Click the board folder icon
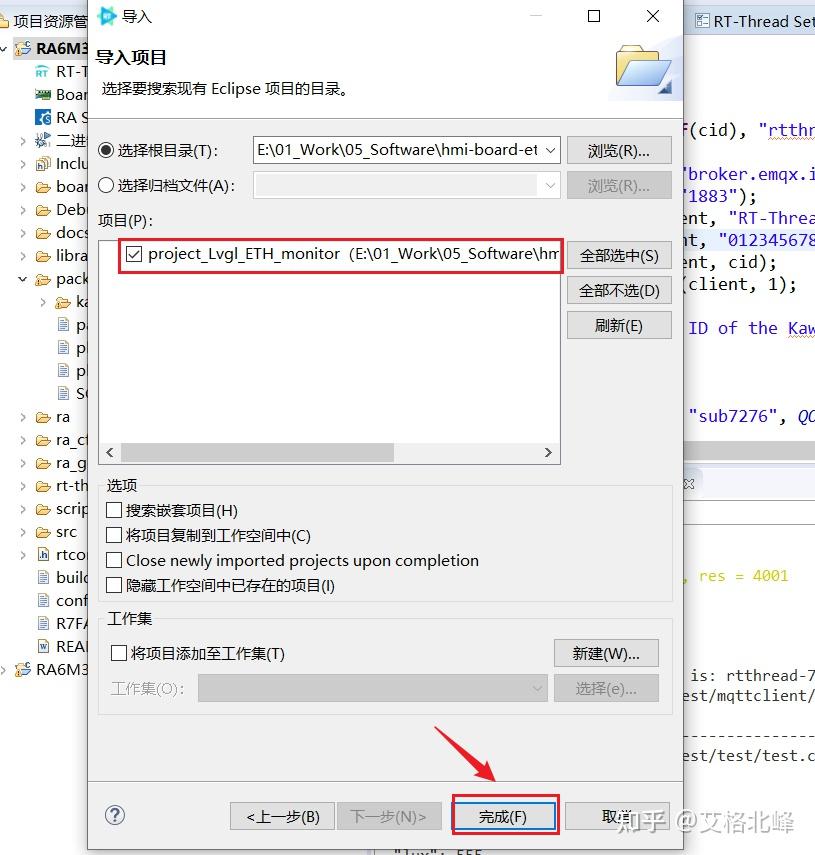This screenshot has height=855, width=815. [x=43, y=187]
